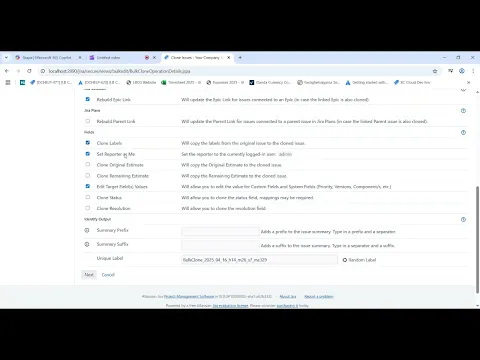Click the Summary Suffix row icon
This screenshot has height=360, width=480.
87,244
